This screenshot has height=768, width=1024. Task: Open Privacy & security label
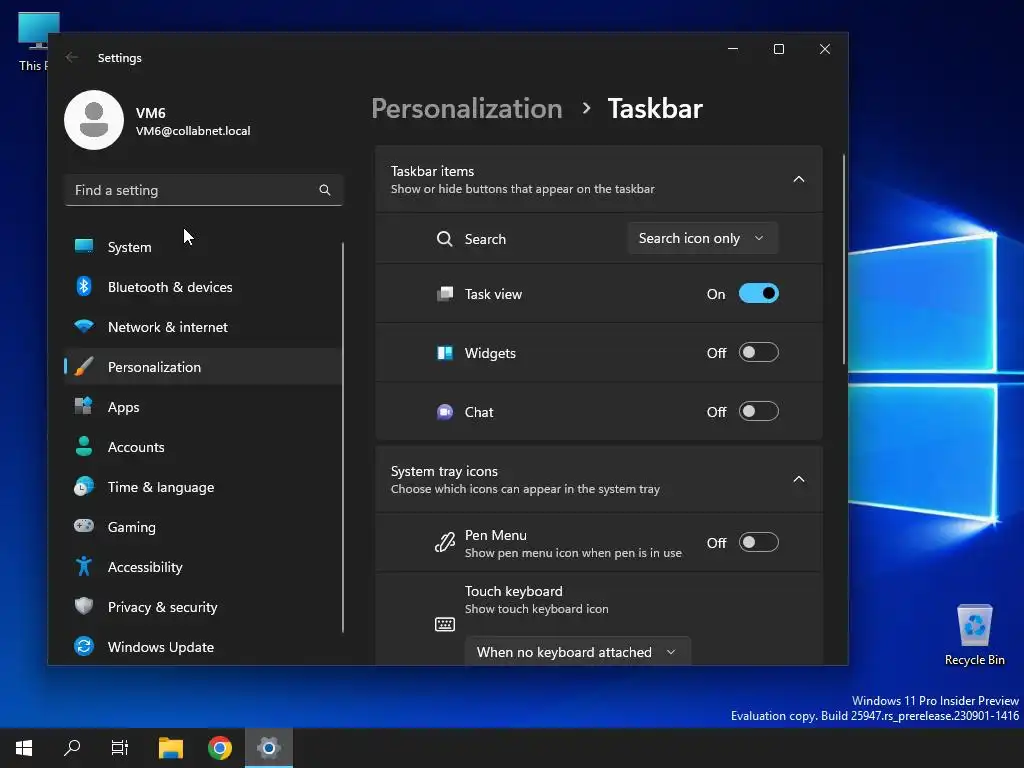[x=162, y=607]
